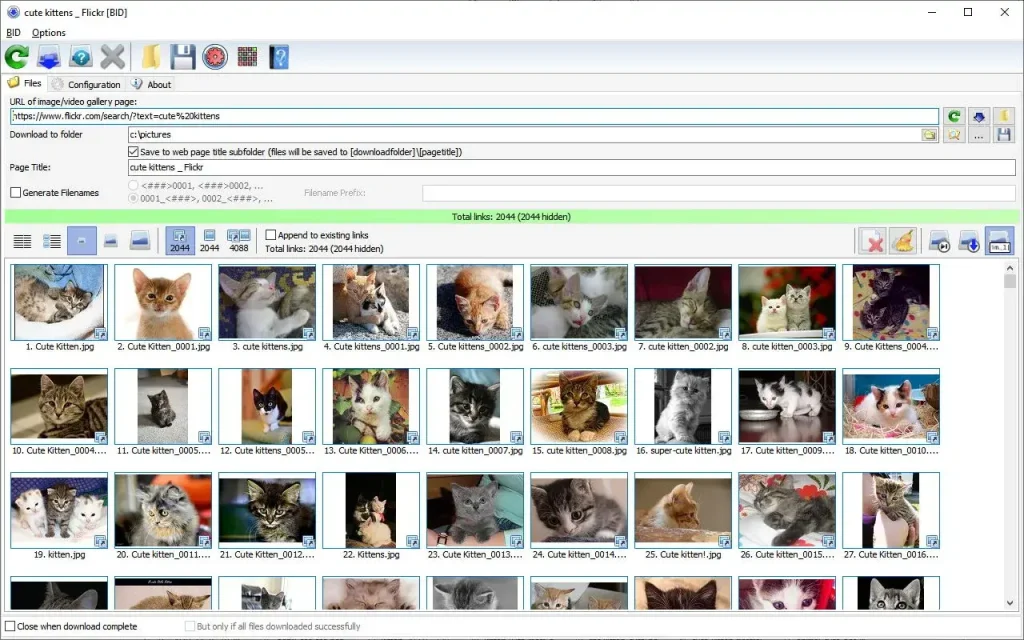Enable Append to existing links
This screenshot has width=1024, height=640.
click(x=270, y=235)
